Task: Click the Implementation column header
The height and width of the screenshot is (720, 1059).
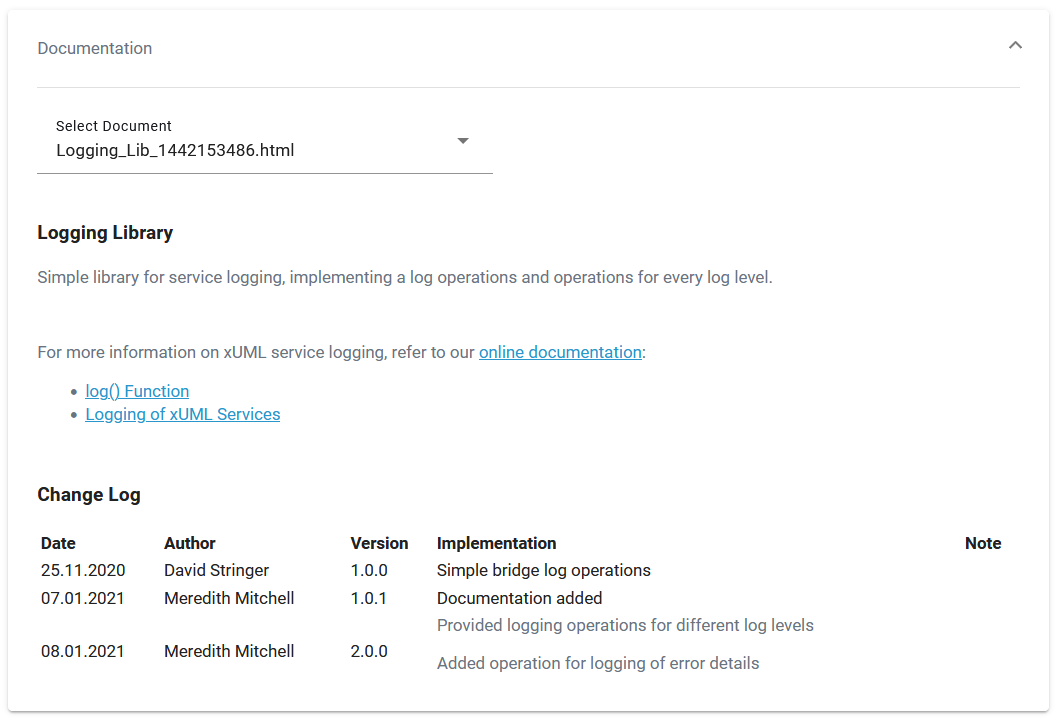Action: [x=496, y=543]
